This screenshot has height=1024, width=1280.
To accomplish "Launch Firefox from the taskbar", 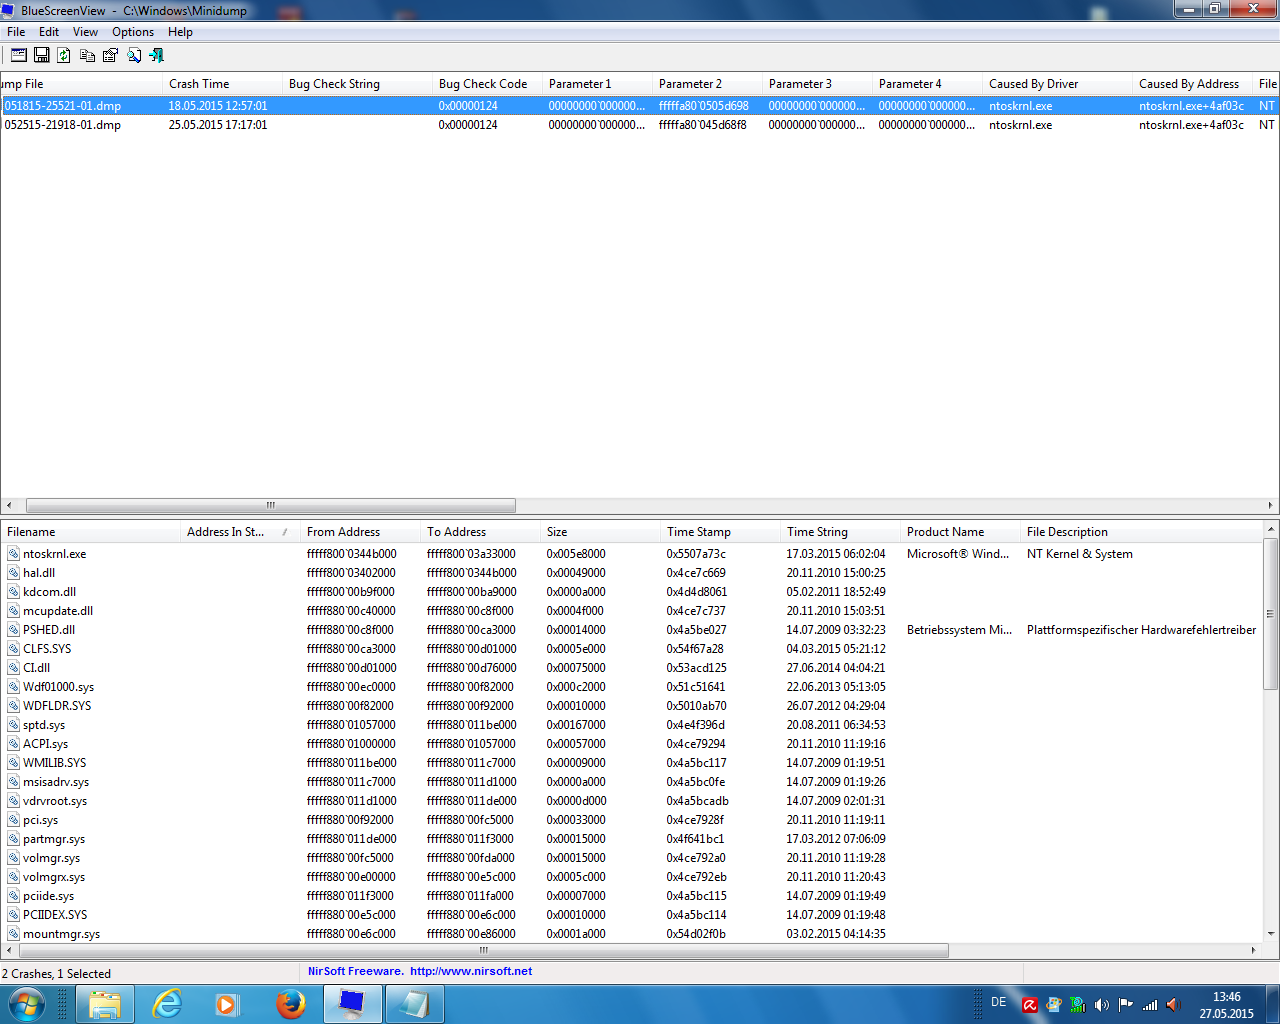I will 290,1004.
